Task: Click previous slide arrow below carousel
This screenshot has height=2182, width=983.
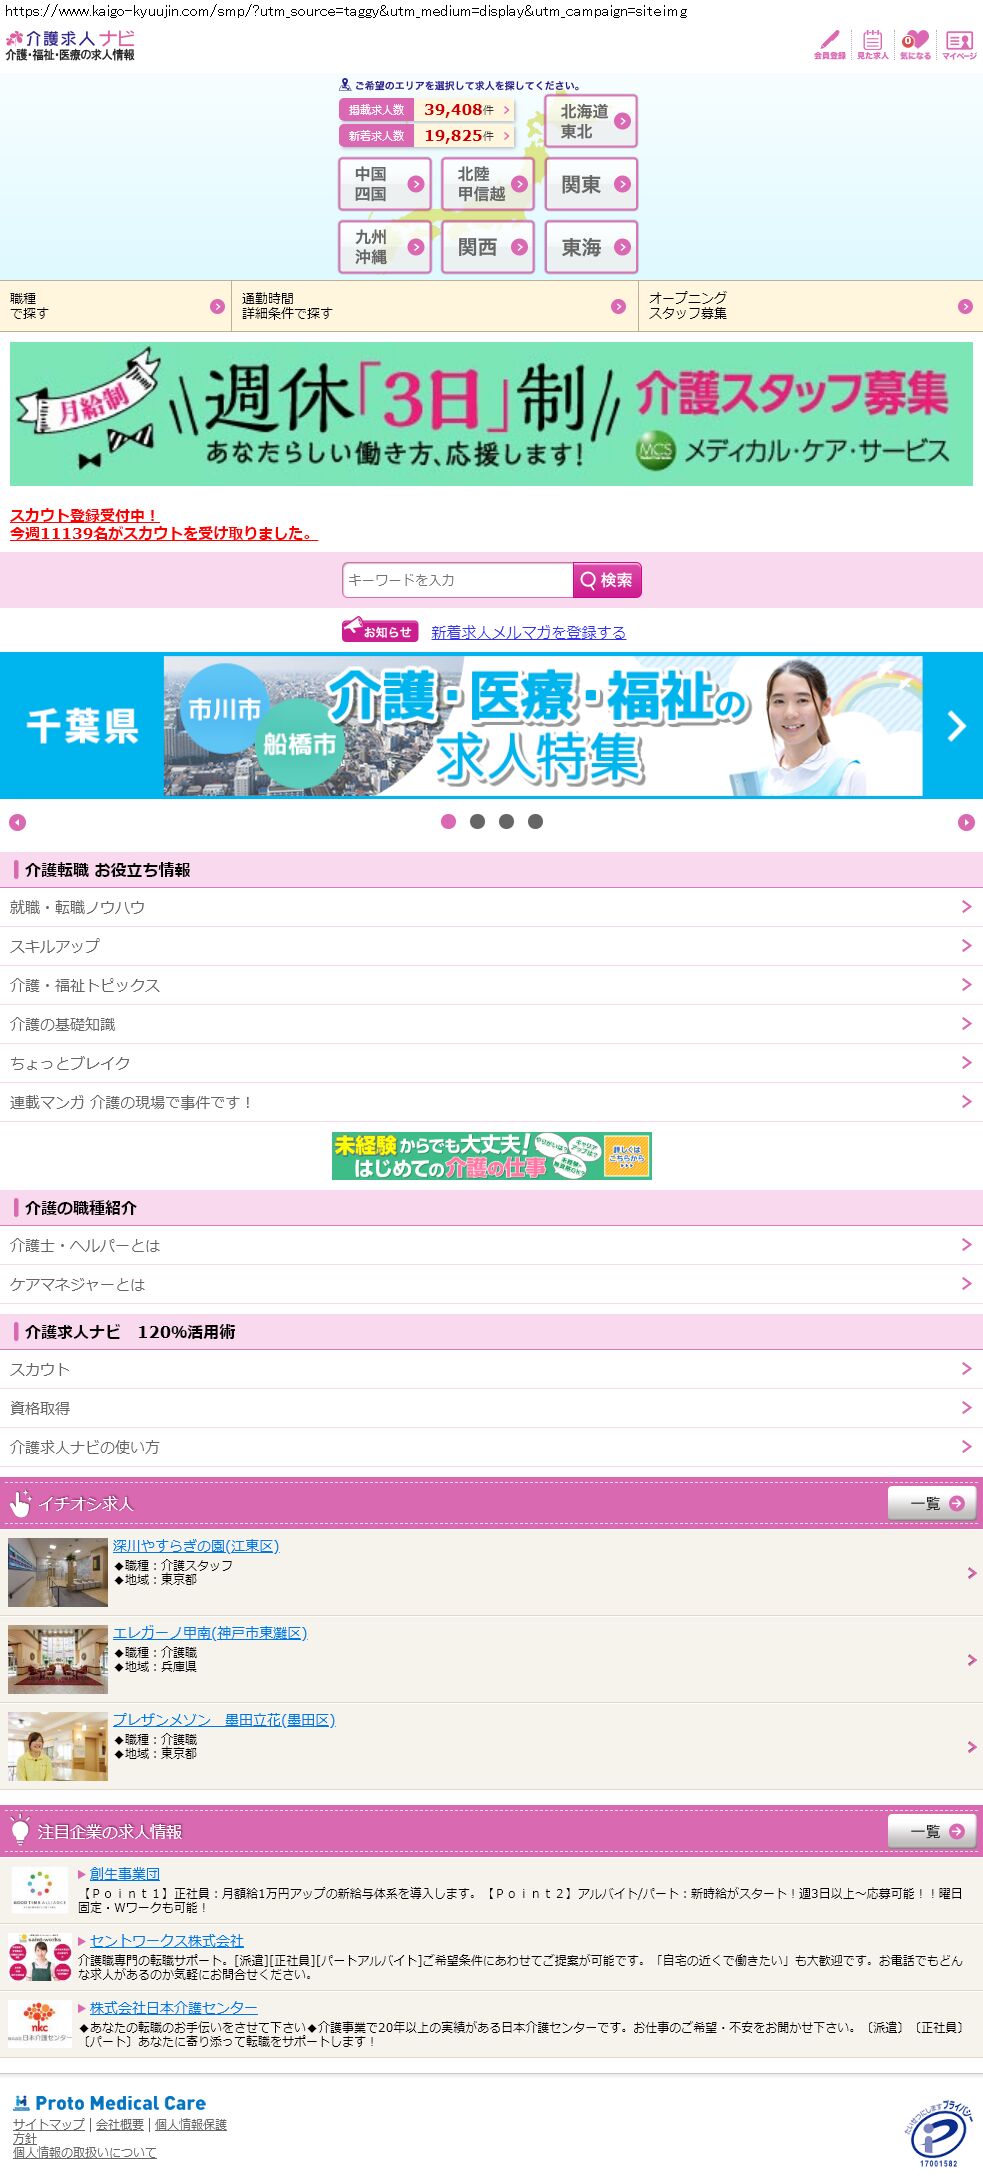Action: click(17, 822)
